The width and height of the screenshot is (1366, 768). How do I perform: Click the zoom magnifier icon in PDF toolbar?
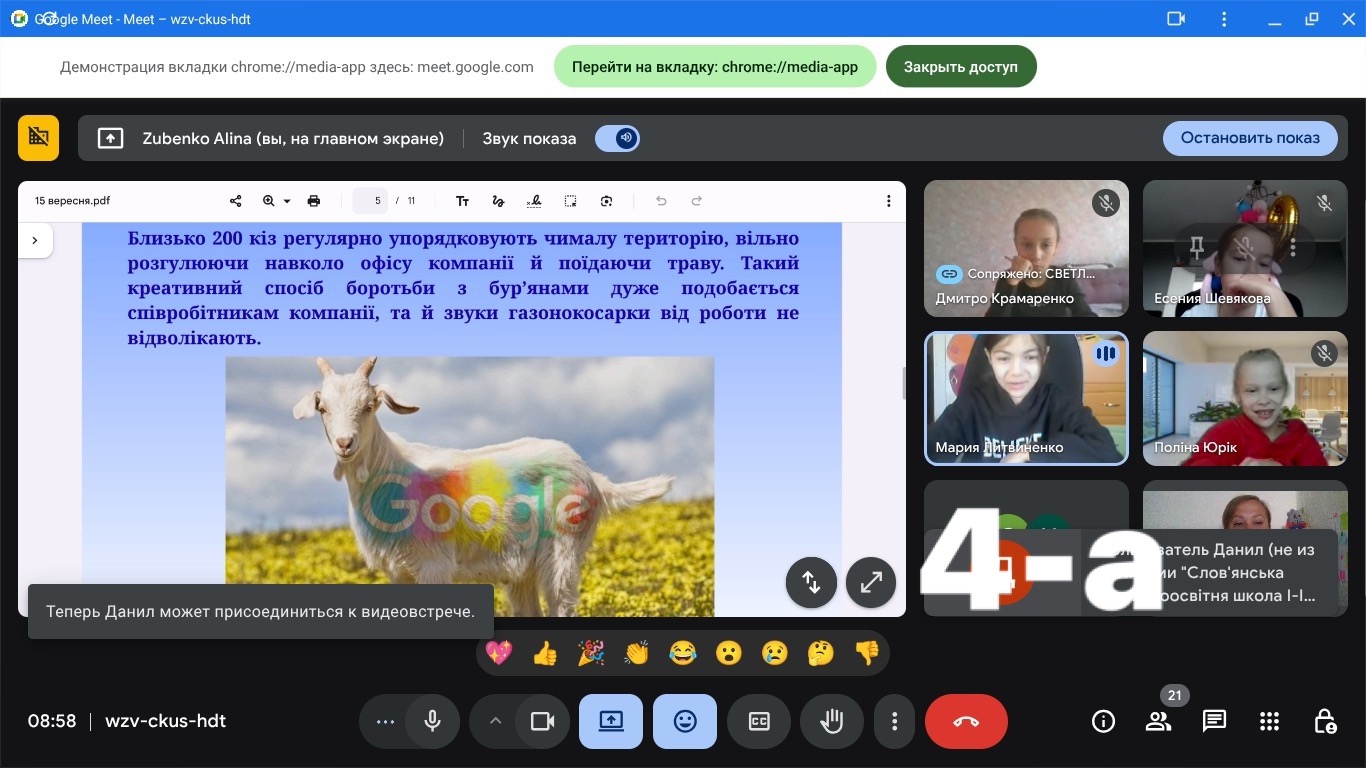pyautogui.click(x=268, y=201)
